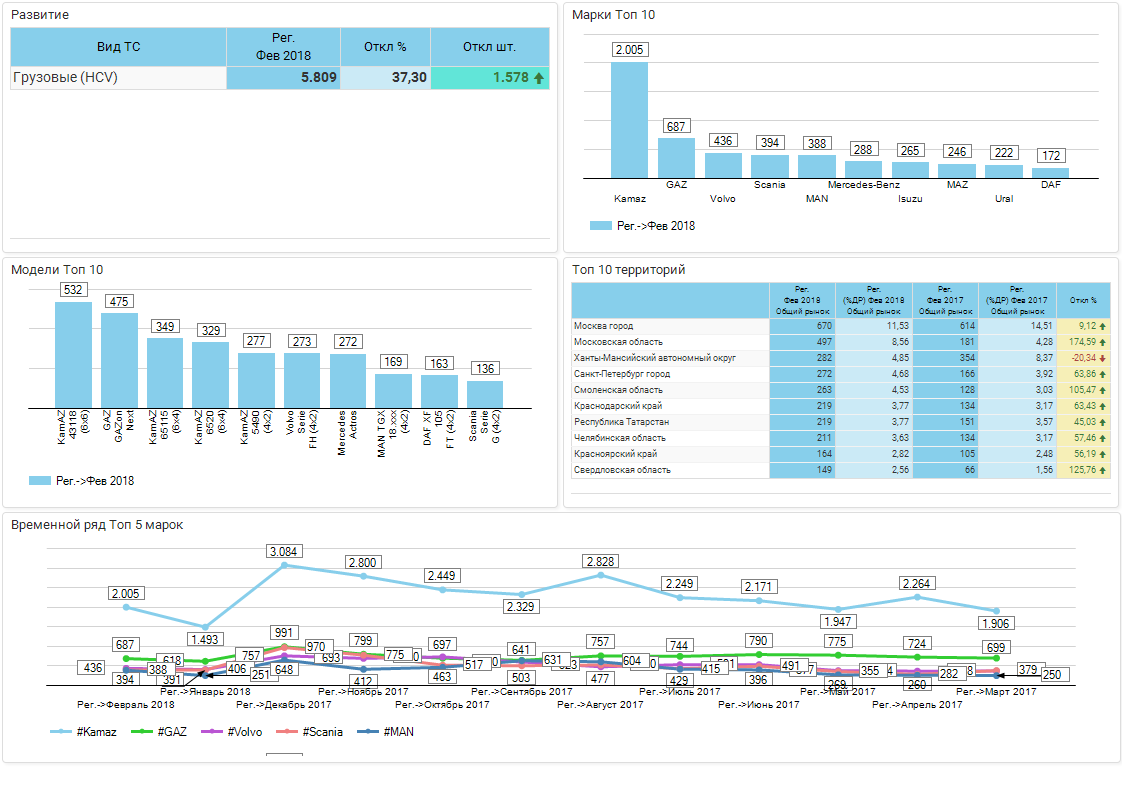
Task: Click the MAN bar labeled 388
Action: tap(816, 167)
